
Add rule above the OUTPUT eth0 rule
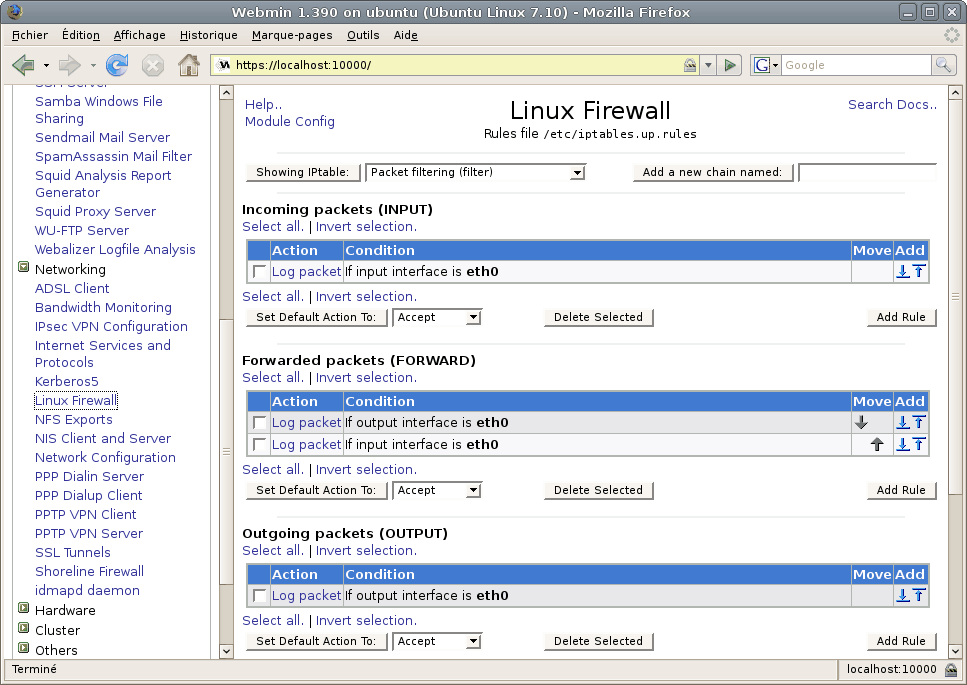(919, 595)
